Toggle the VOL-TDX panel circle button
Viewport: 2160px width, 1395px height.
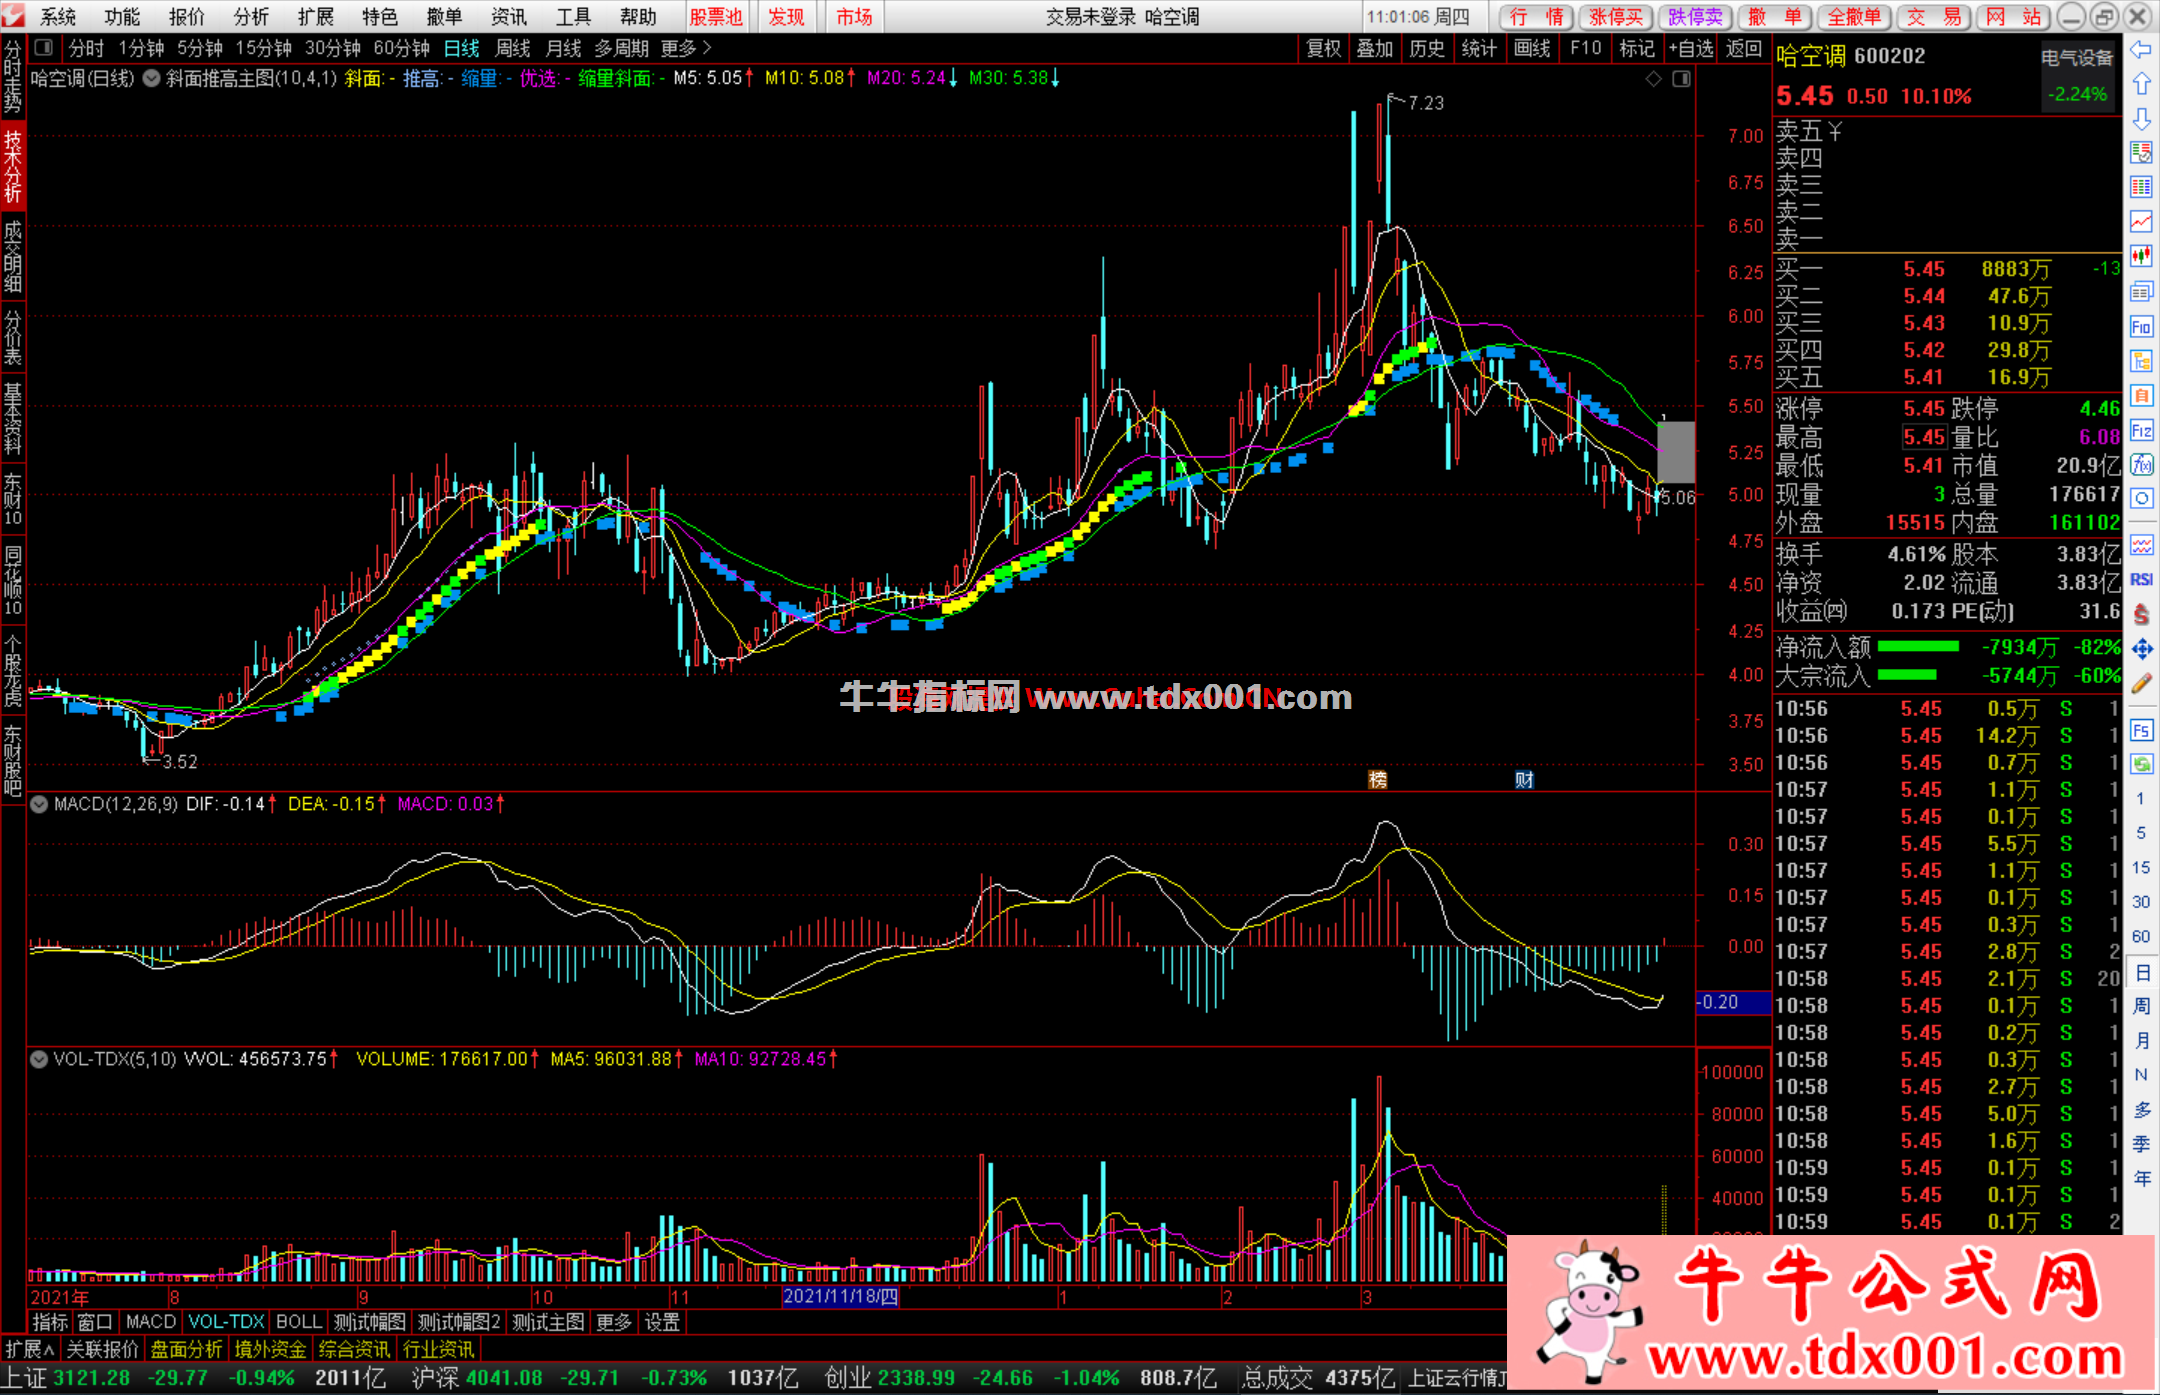pos(39,1059)
